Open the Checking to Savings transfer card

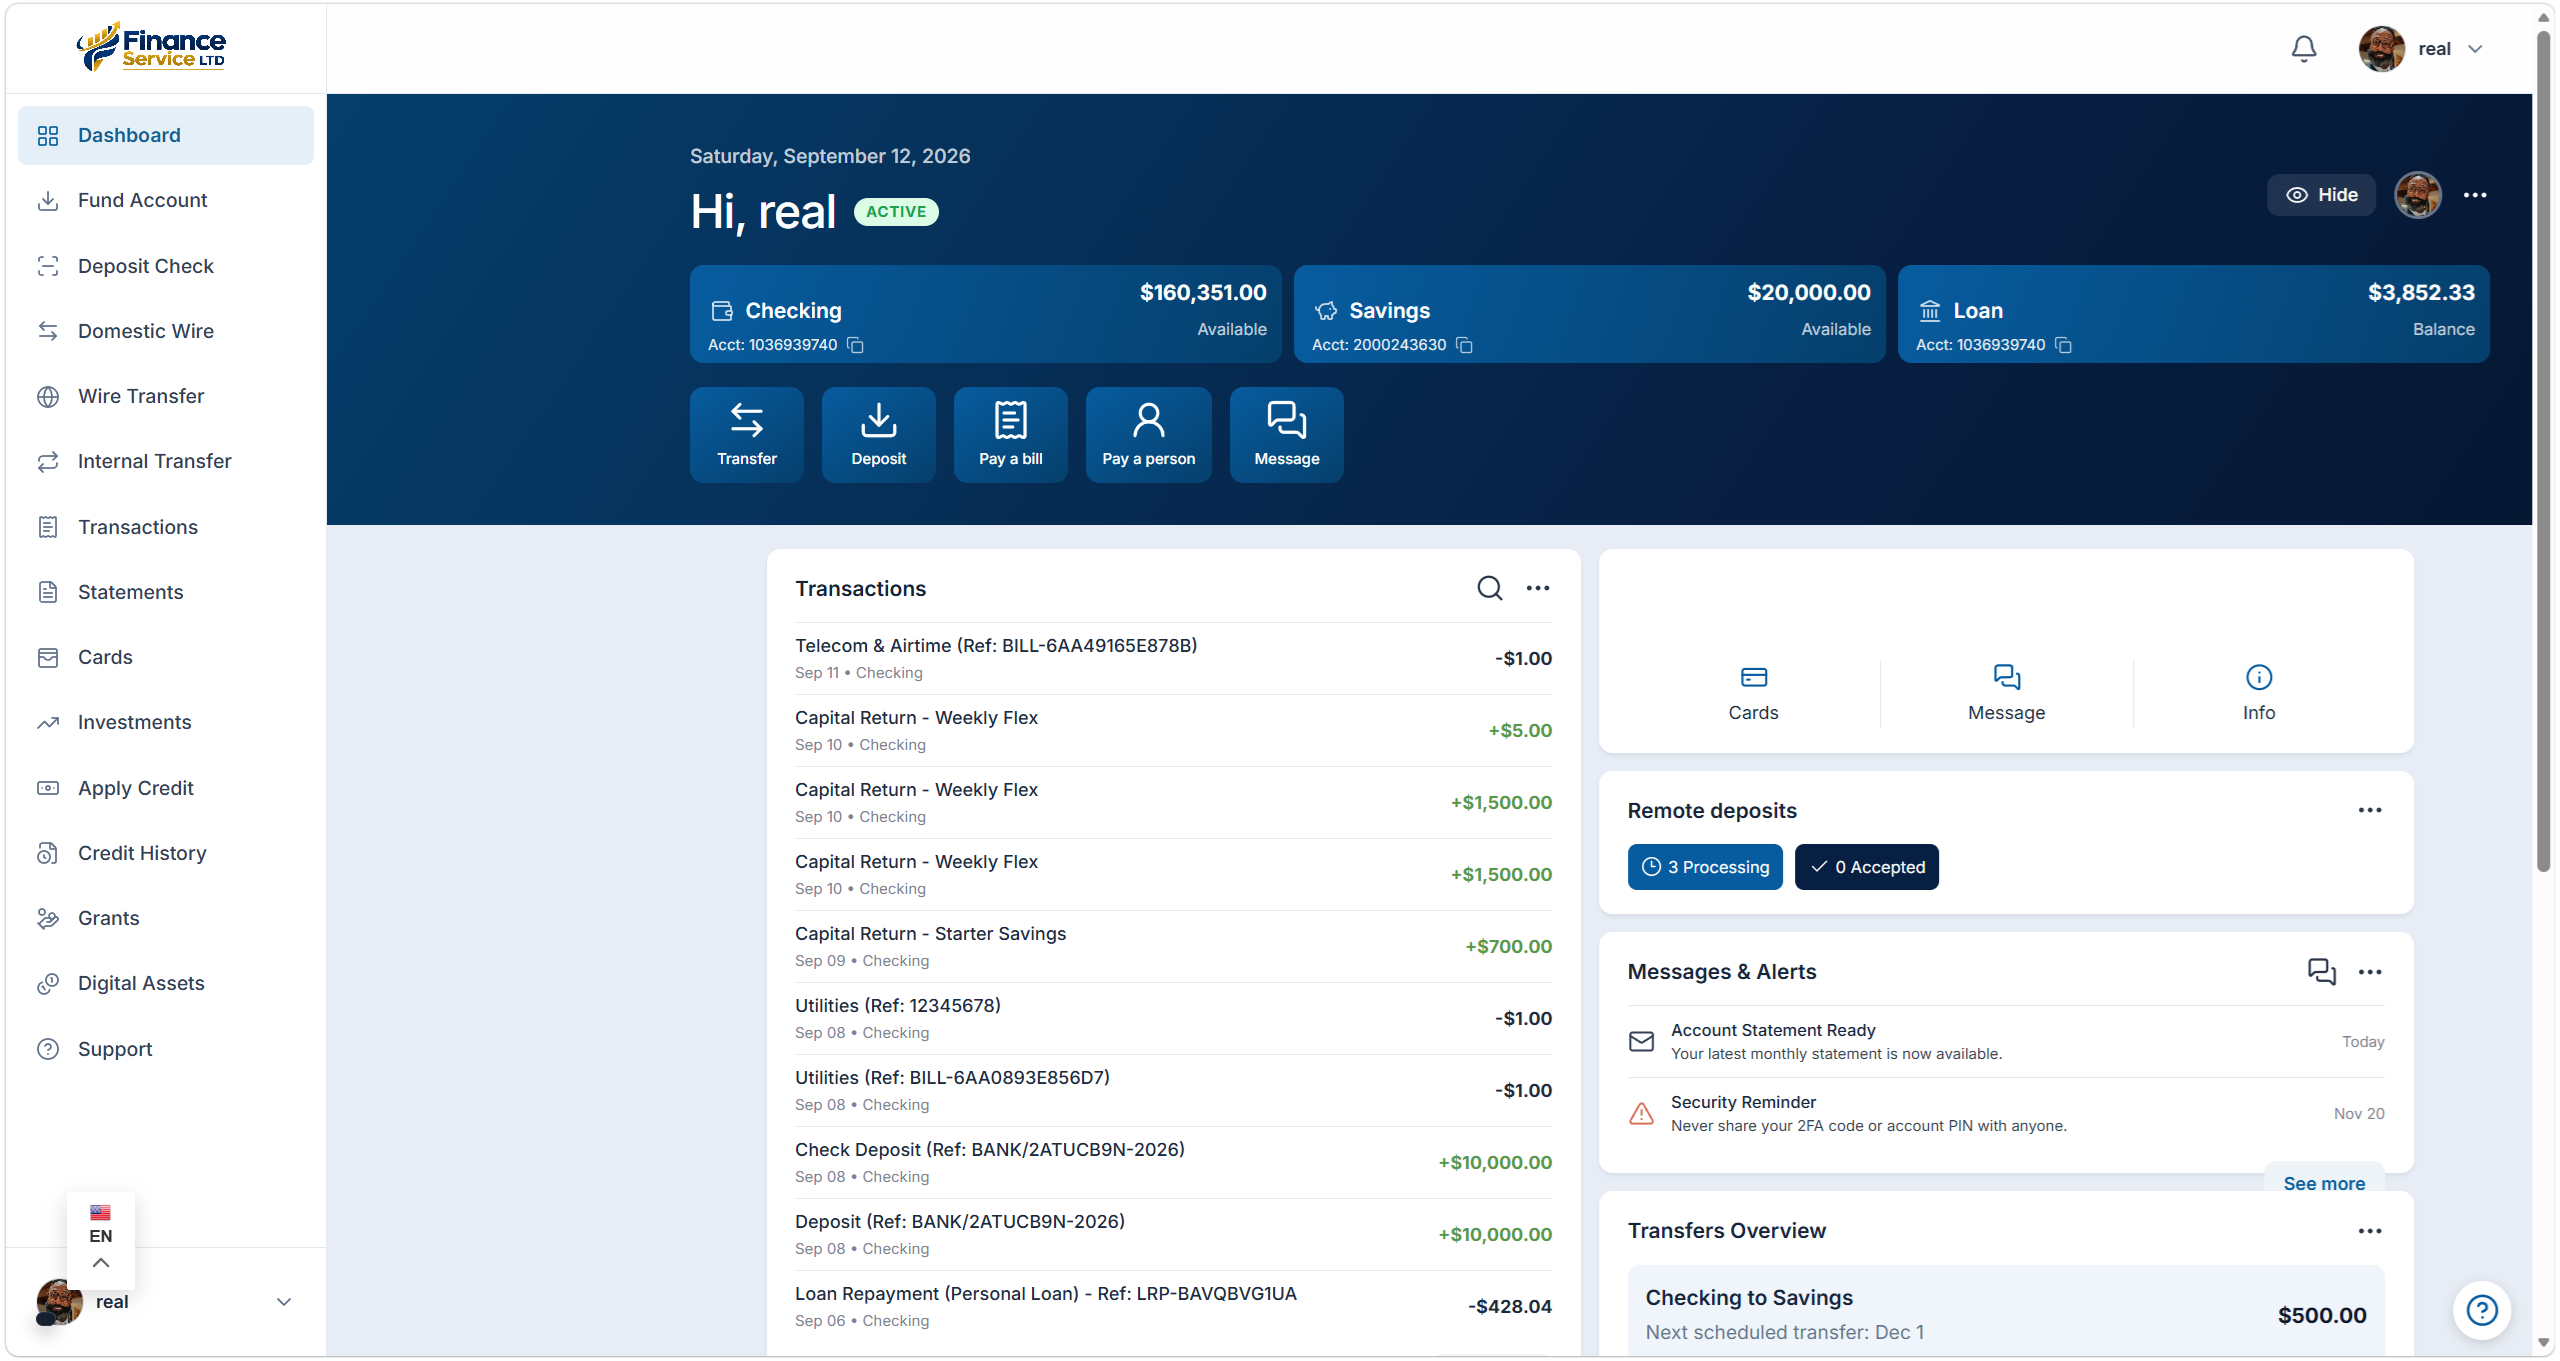click(x=2005, y=1313)
